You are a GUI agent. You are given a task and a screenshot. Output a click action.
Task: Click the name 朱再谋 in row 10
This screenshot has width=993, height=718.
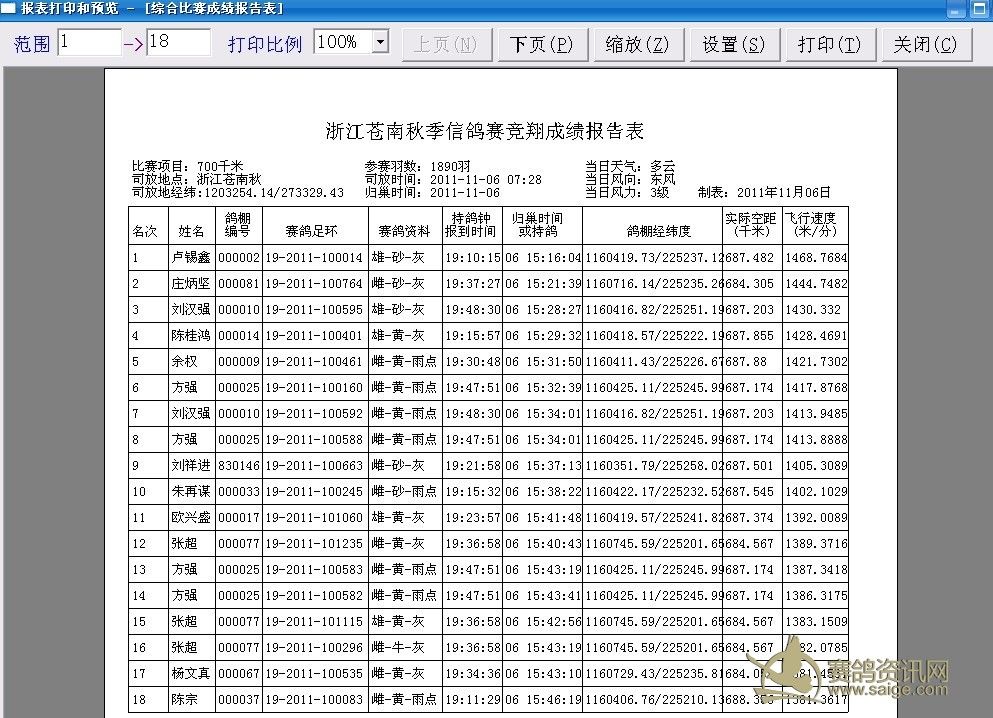[191, 491]
